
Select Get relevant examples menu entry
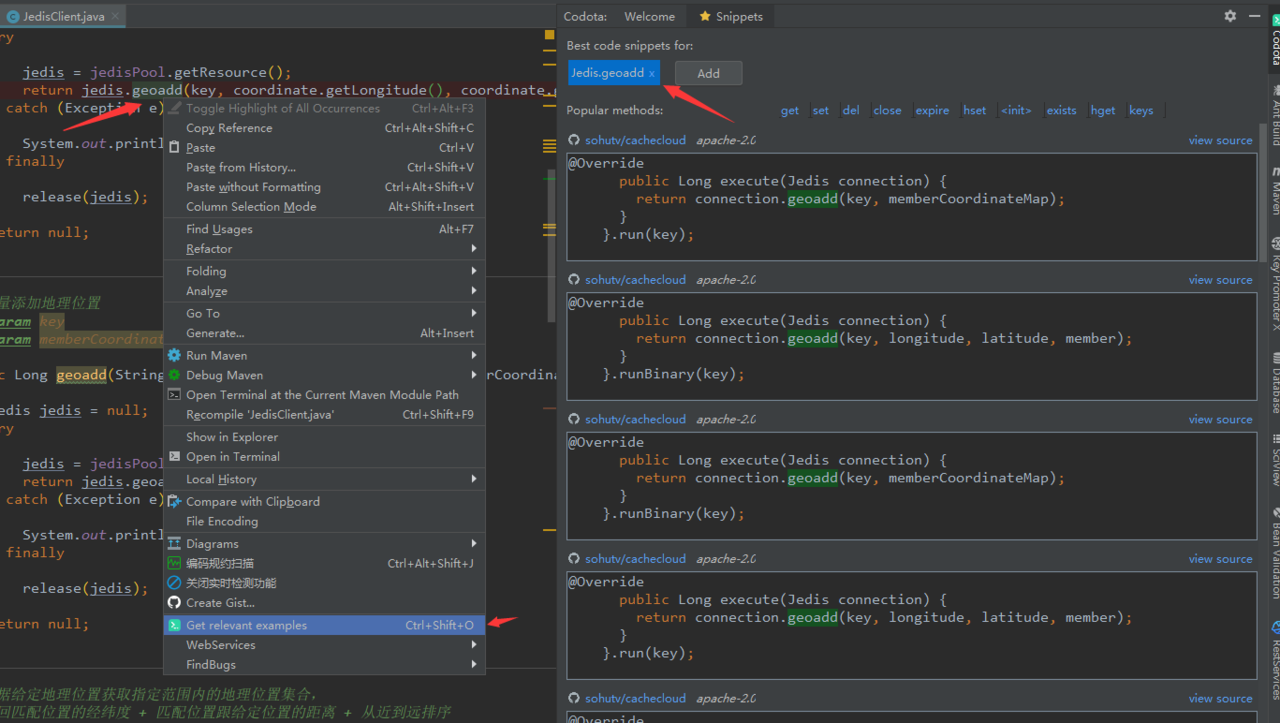[x=246, y=625]
